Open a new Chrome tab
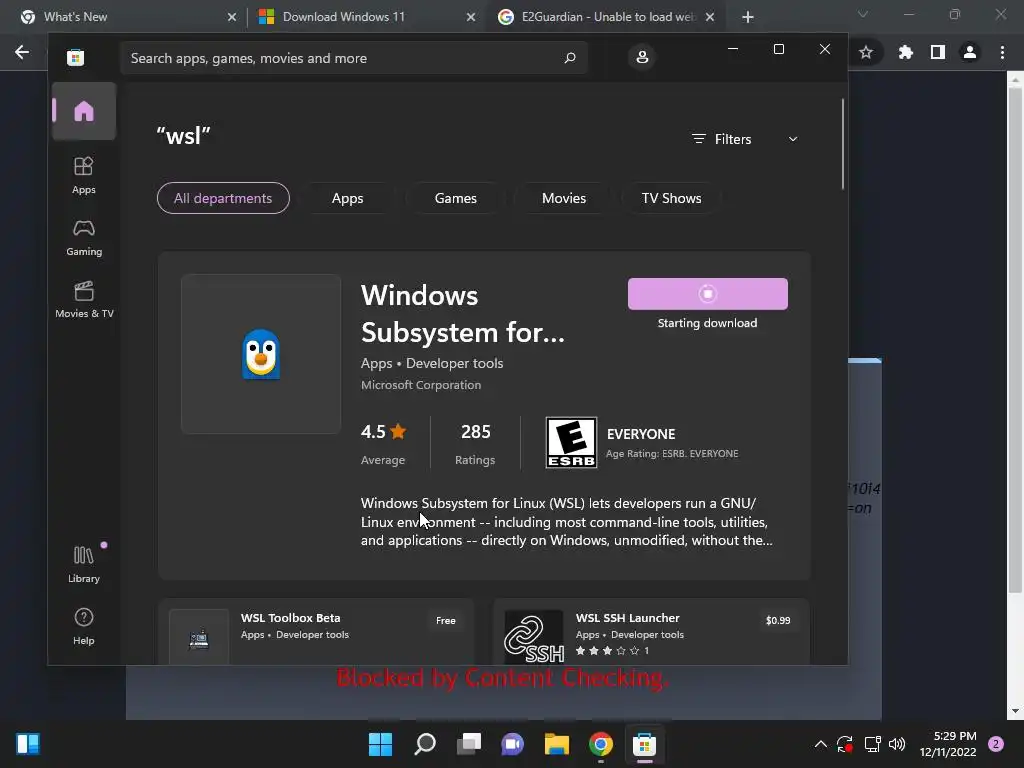 [748, 17]
